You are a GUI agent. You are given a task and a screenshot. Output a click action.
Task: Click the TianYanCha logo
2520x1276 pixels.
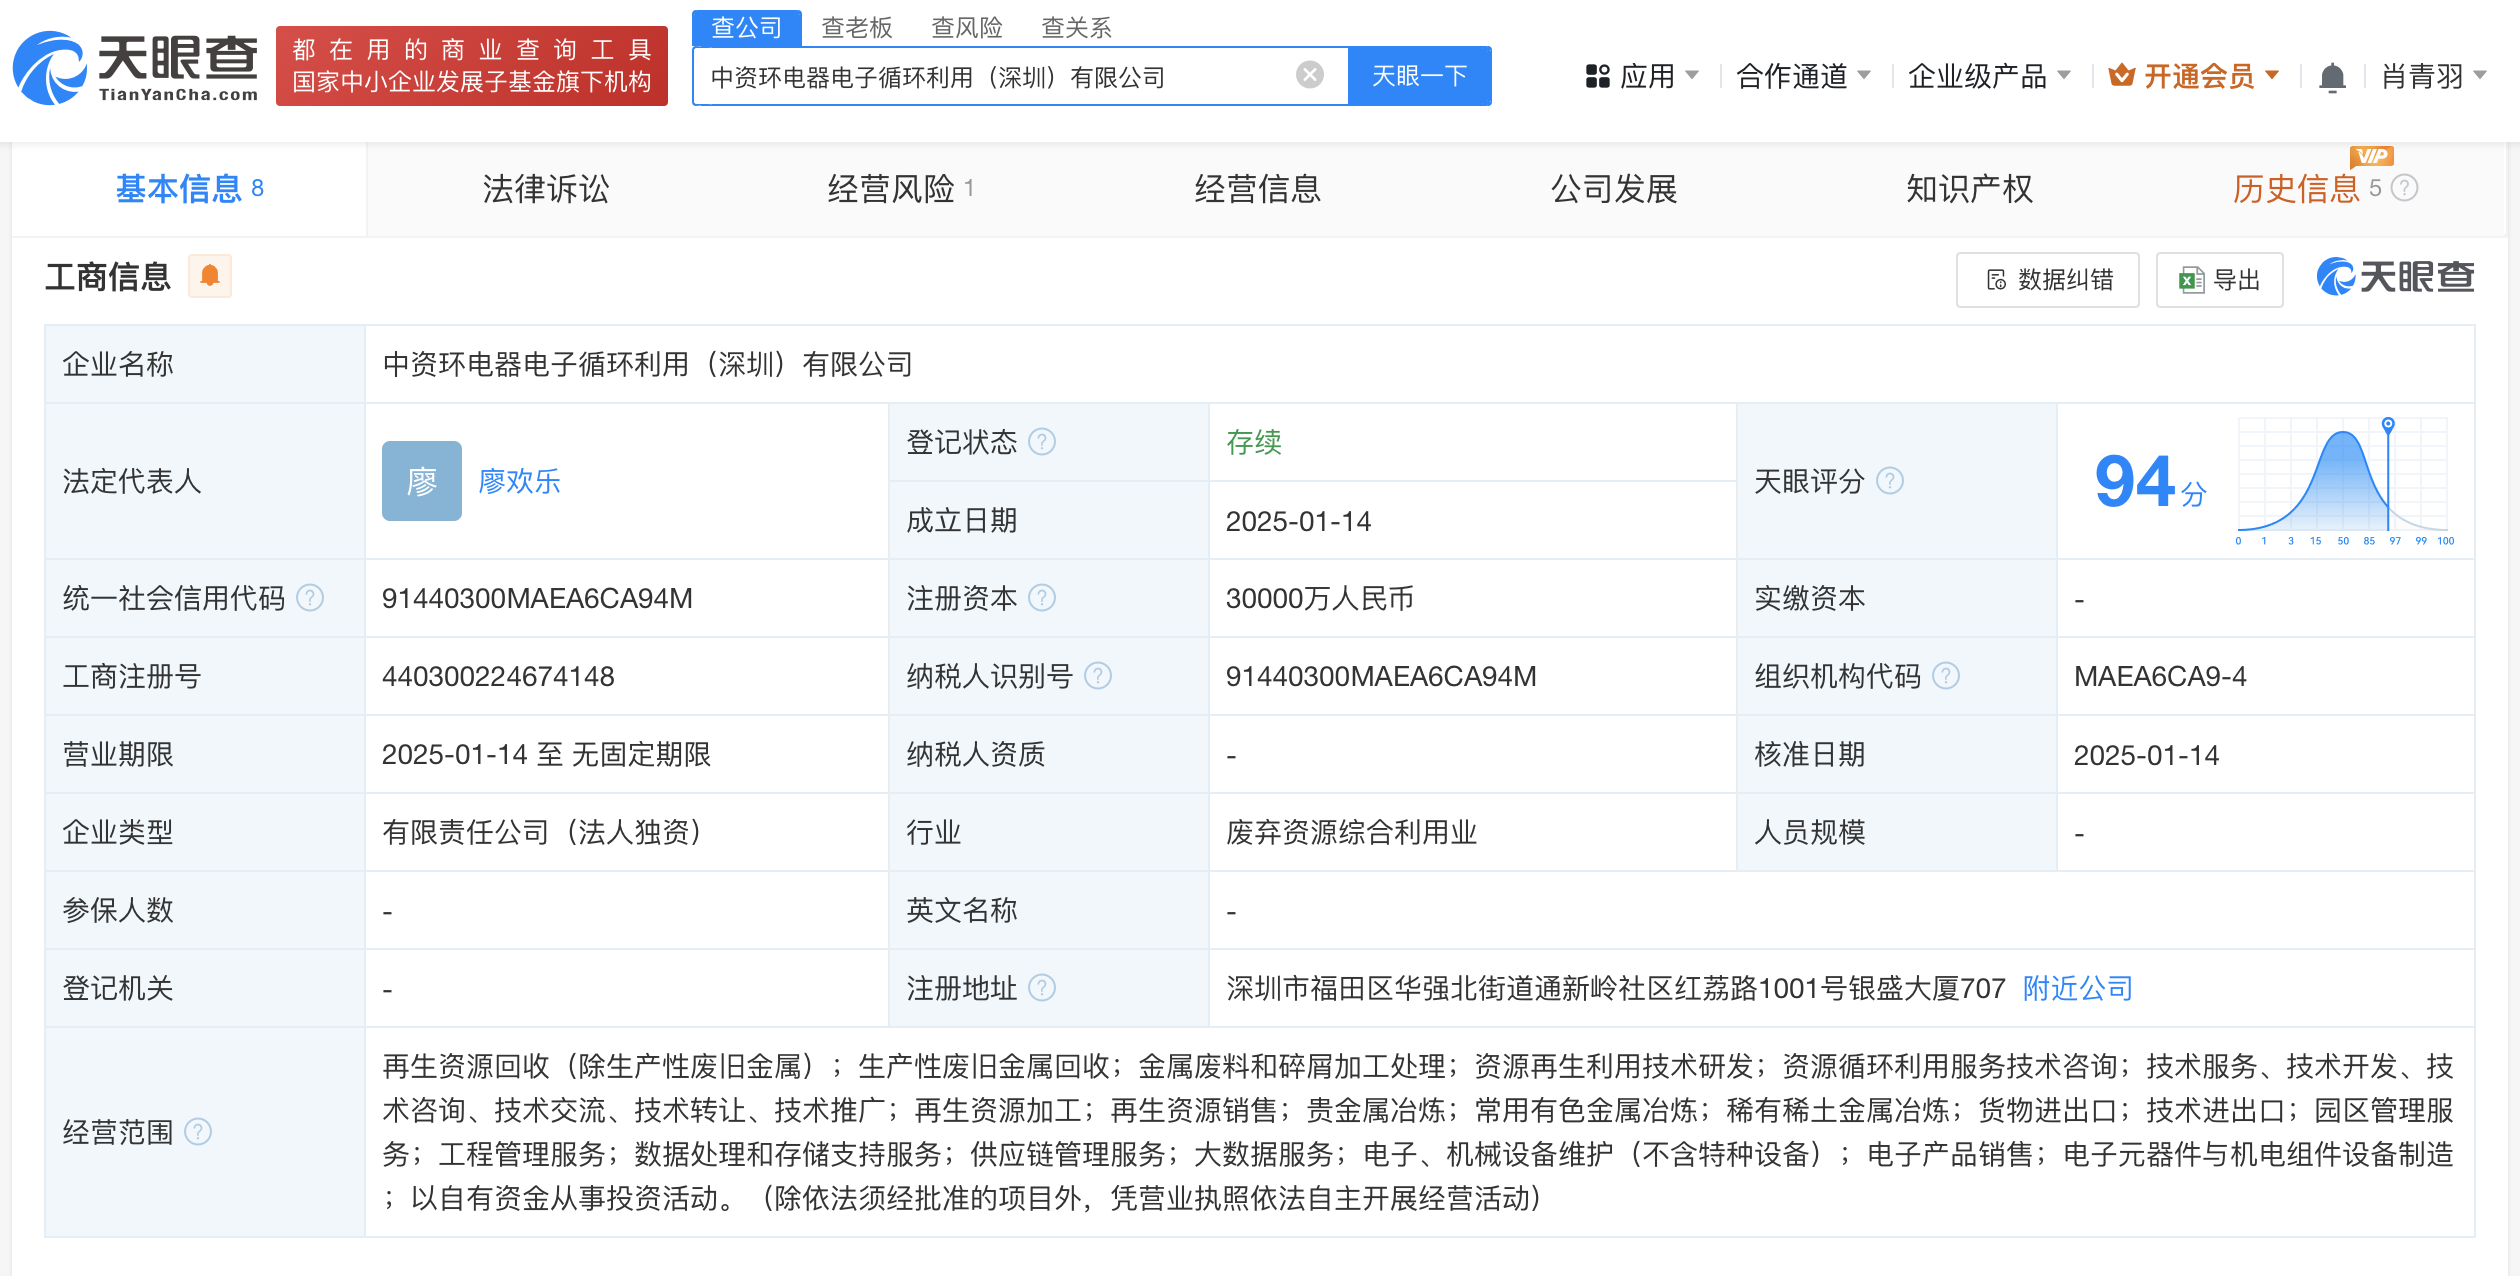(x=135, y=67)
